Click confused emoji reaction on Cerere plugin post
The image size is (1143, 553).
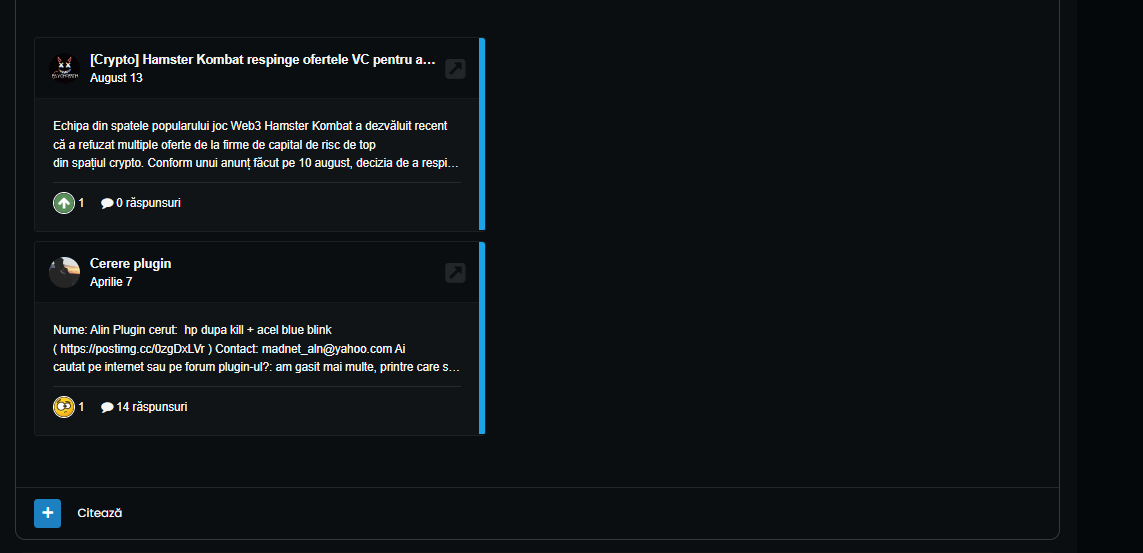64,407
